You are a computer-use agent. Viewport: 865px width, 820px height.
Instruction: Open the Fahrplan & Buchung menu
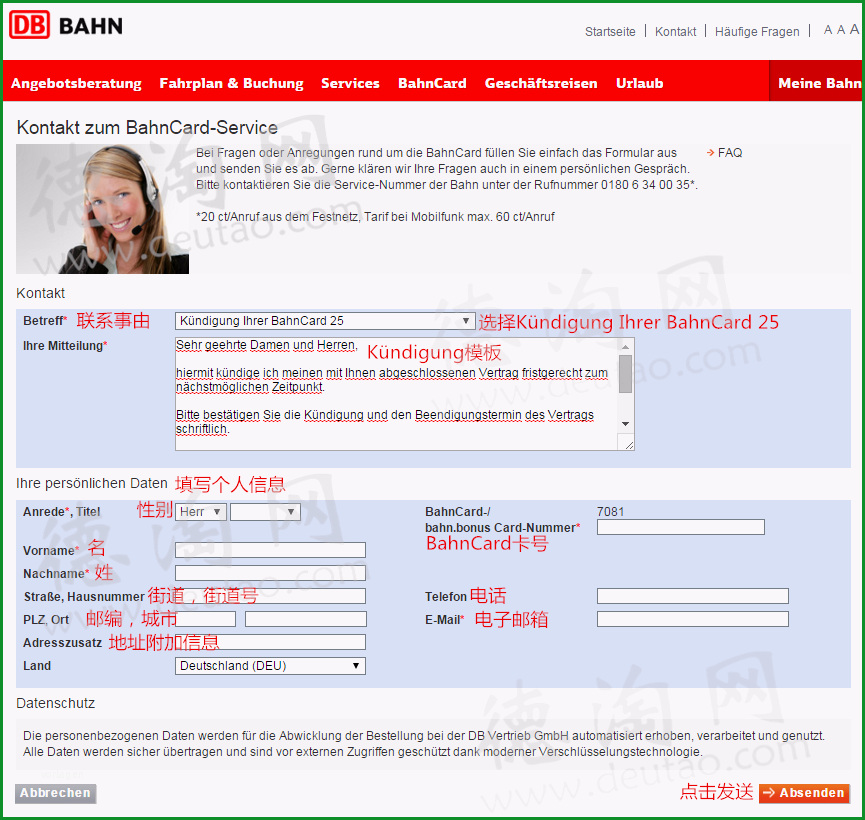(x=231, y=83)
